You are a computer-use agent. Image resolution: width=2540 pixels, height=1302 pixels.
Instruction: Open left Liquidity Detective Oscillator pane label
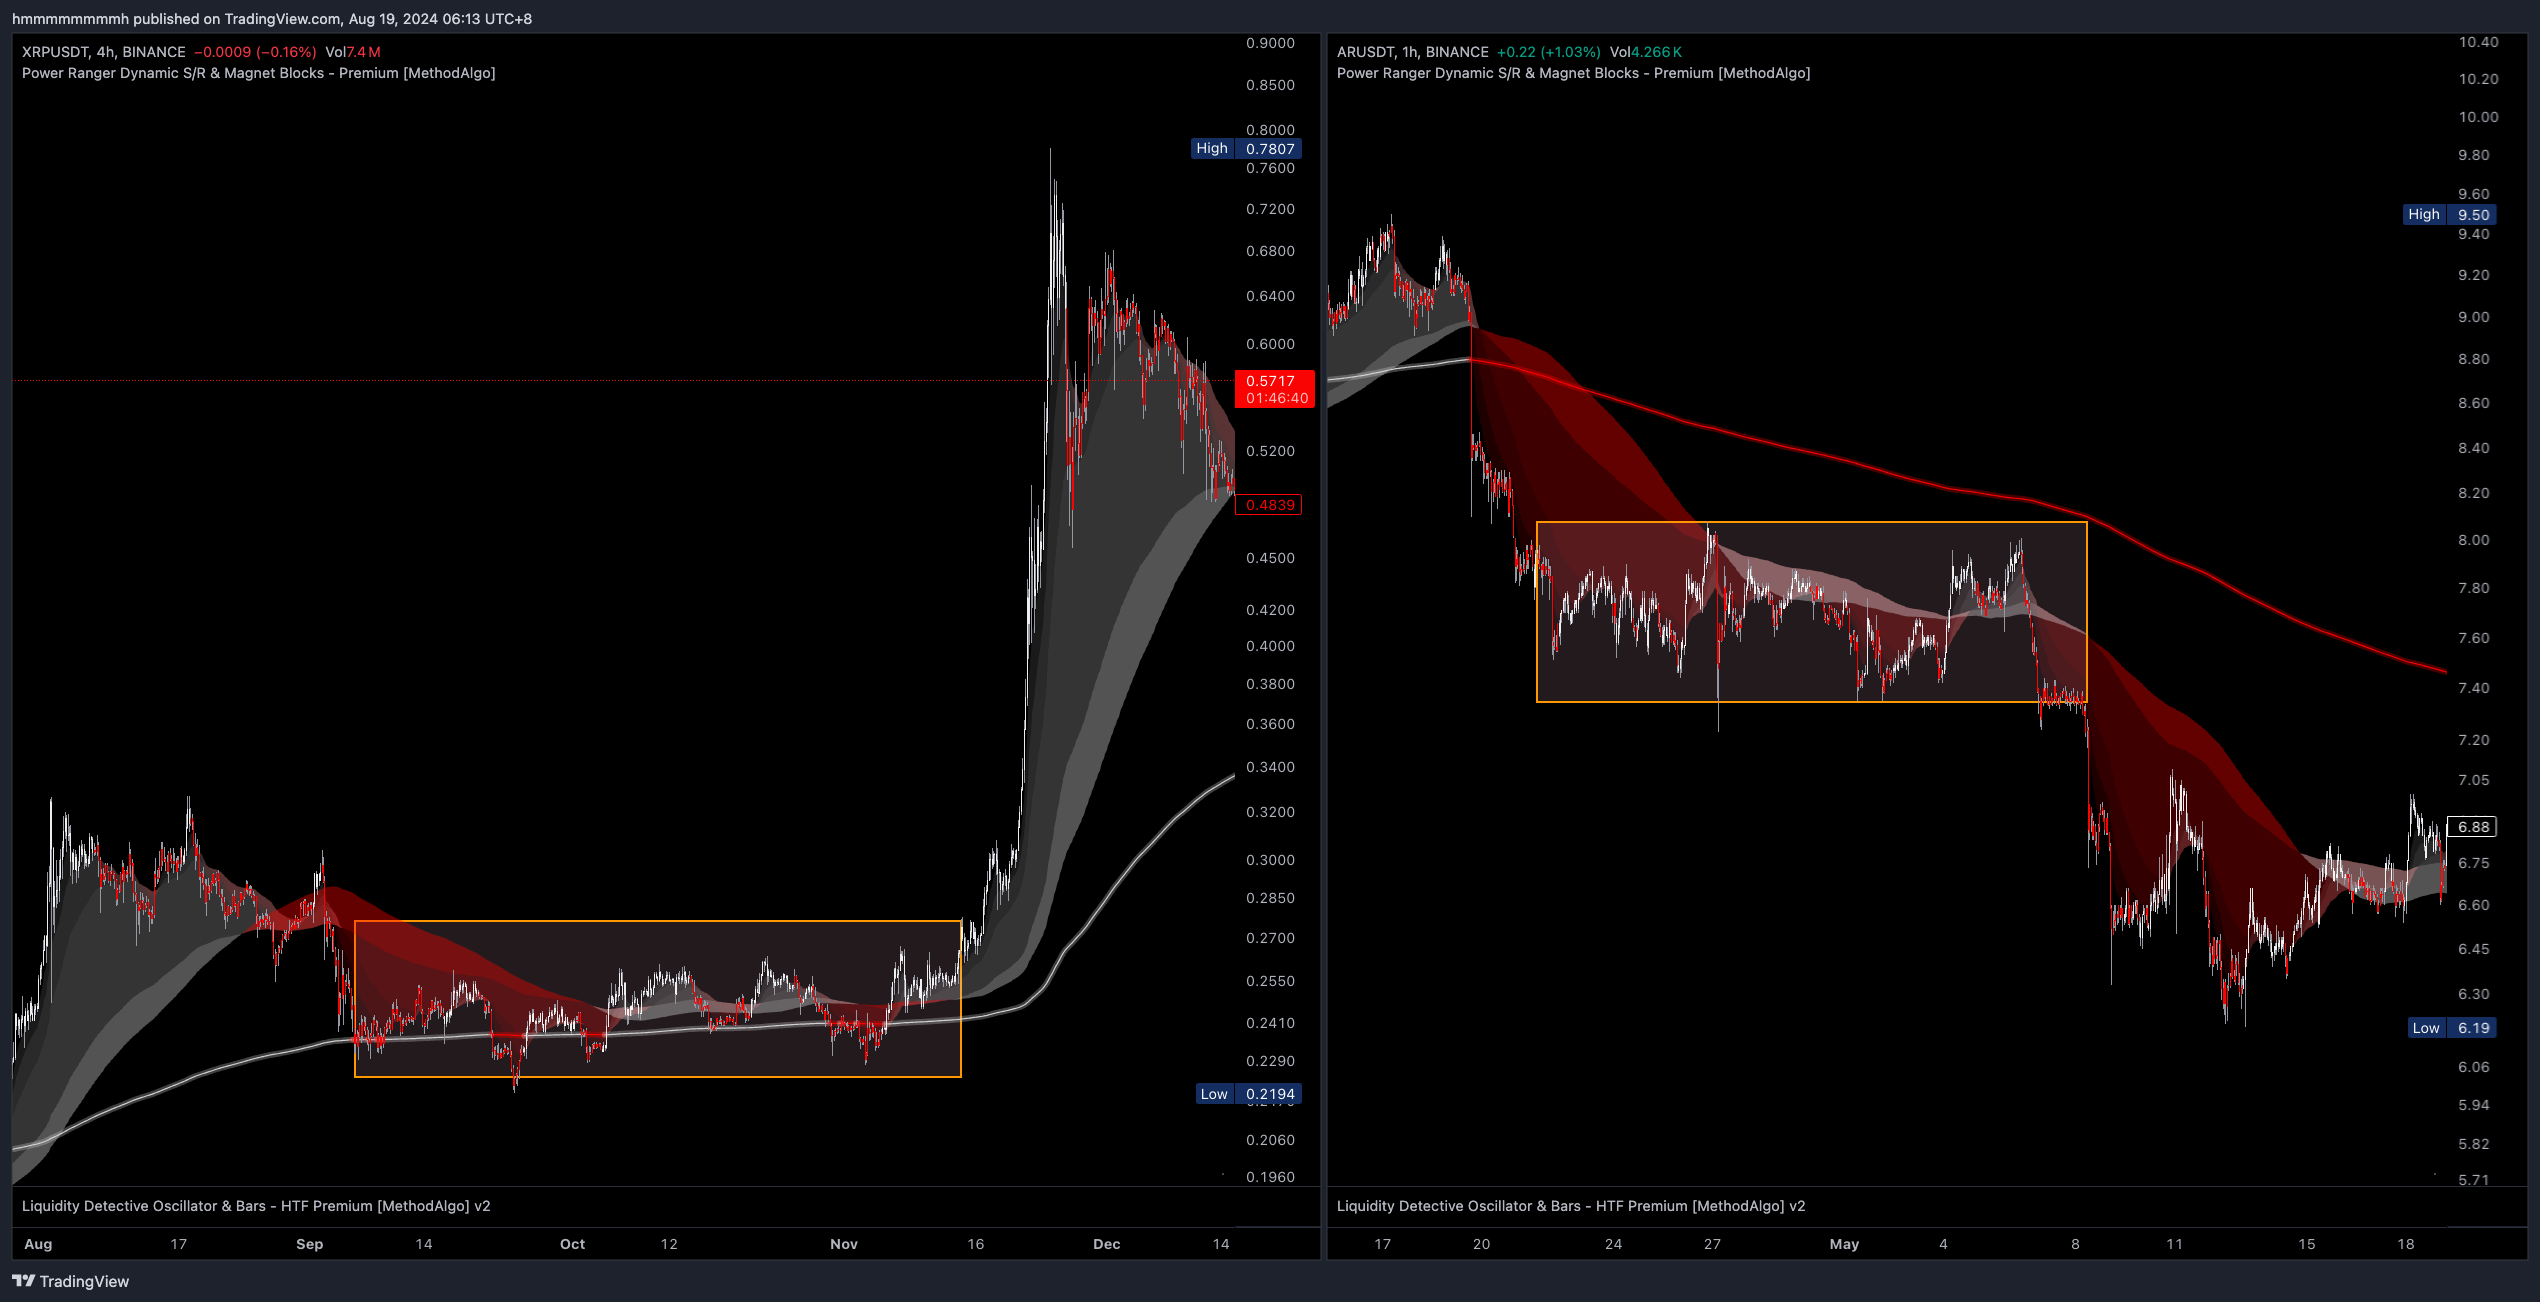(256, 1206)
